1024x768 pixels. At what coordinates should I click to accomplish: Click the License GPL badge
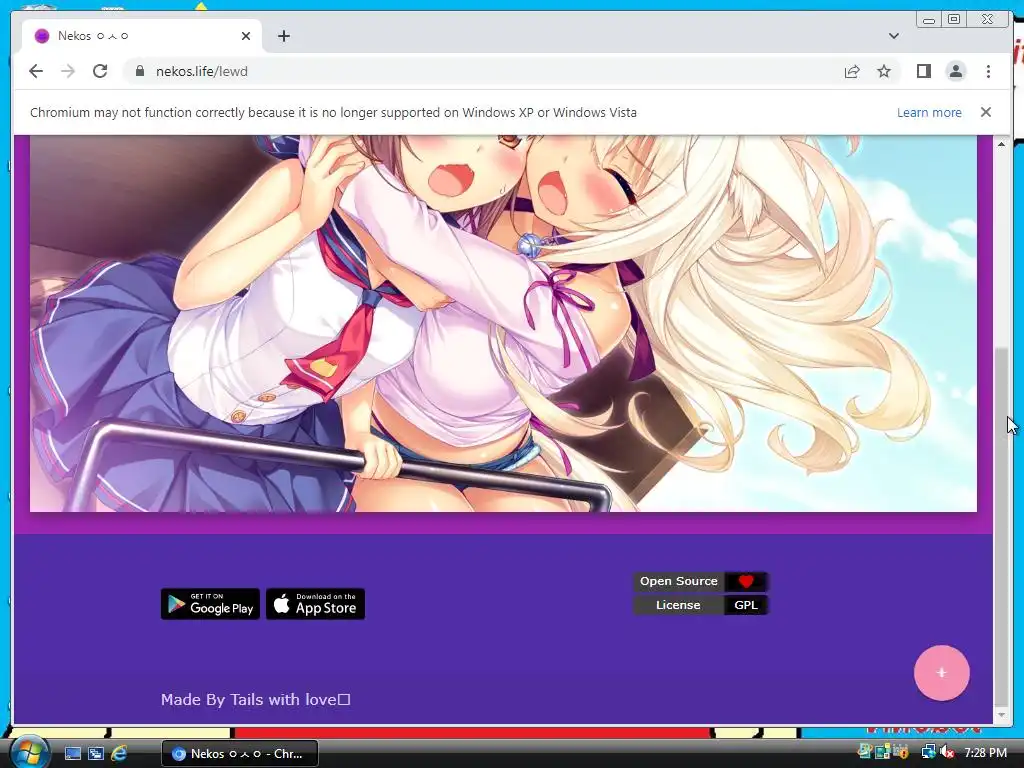pyautogui.click(x=700, y=605)
